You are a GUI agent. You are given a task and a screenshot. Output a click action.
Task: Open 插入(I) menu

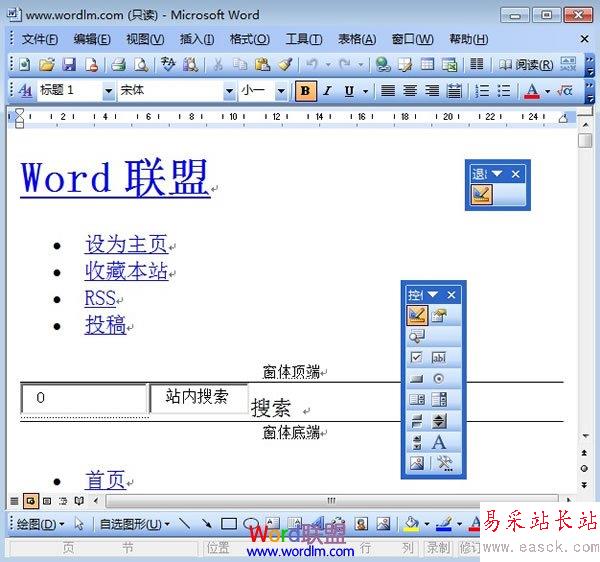pos(197,39)
